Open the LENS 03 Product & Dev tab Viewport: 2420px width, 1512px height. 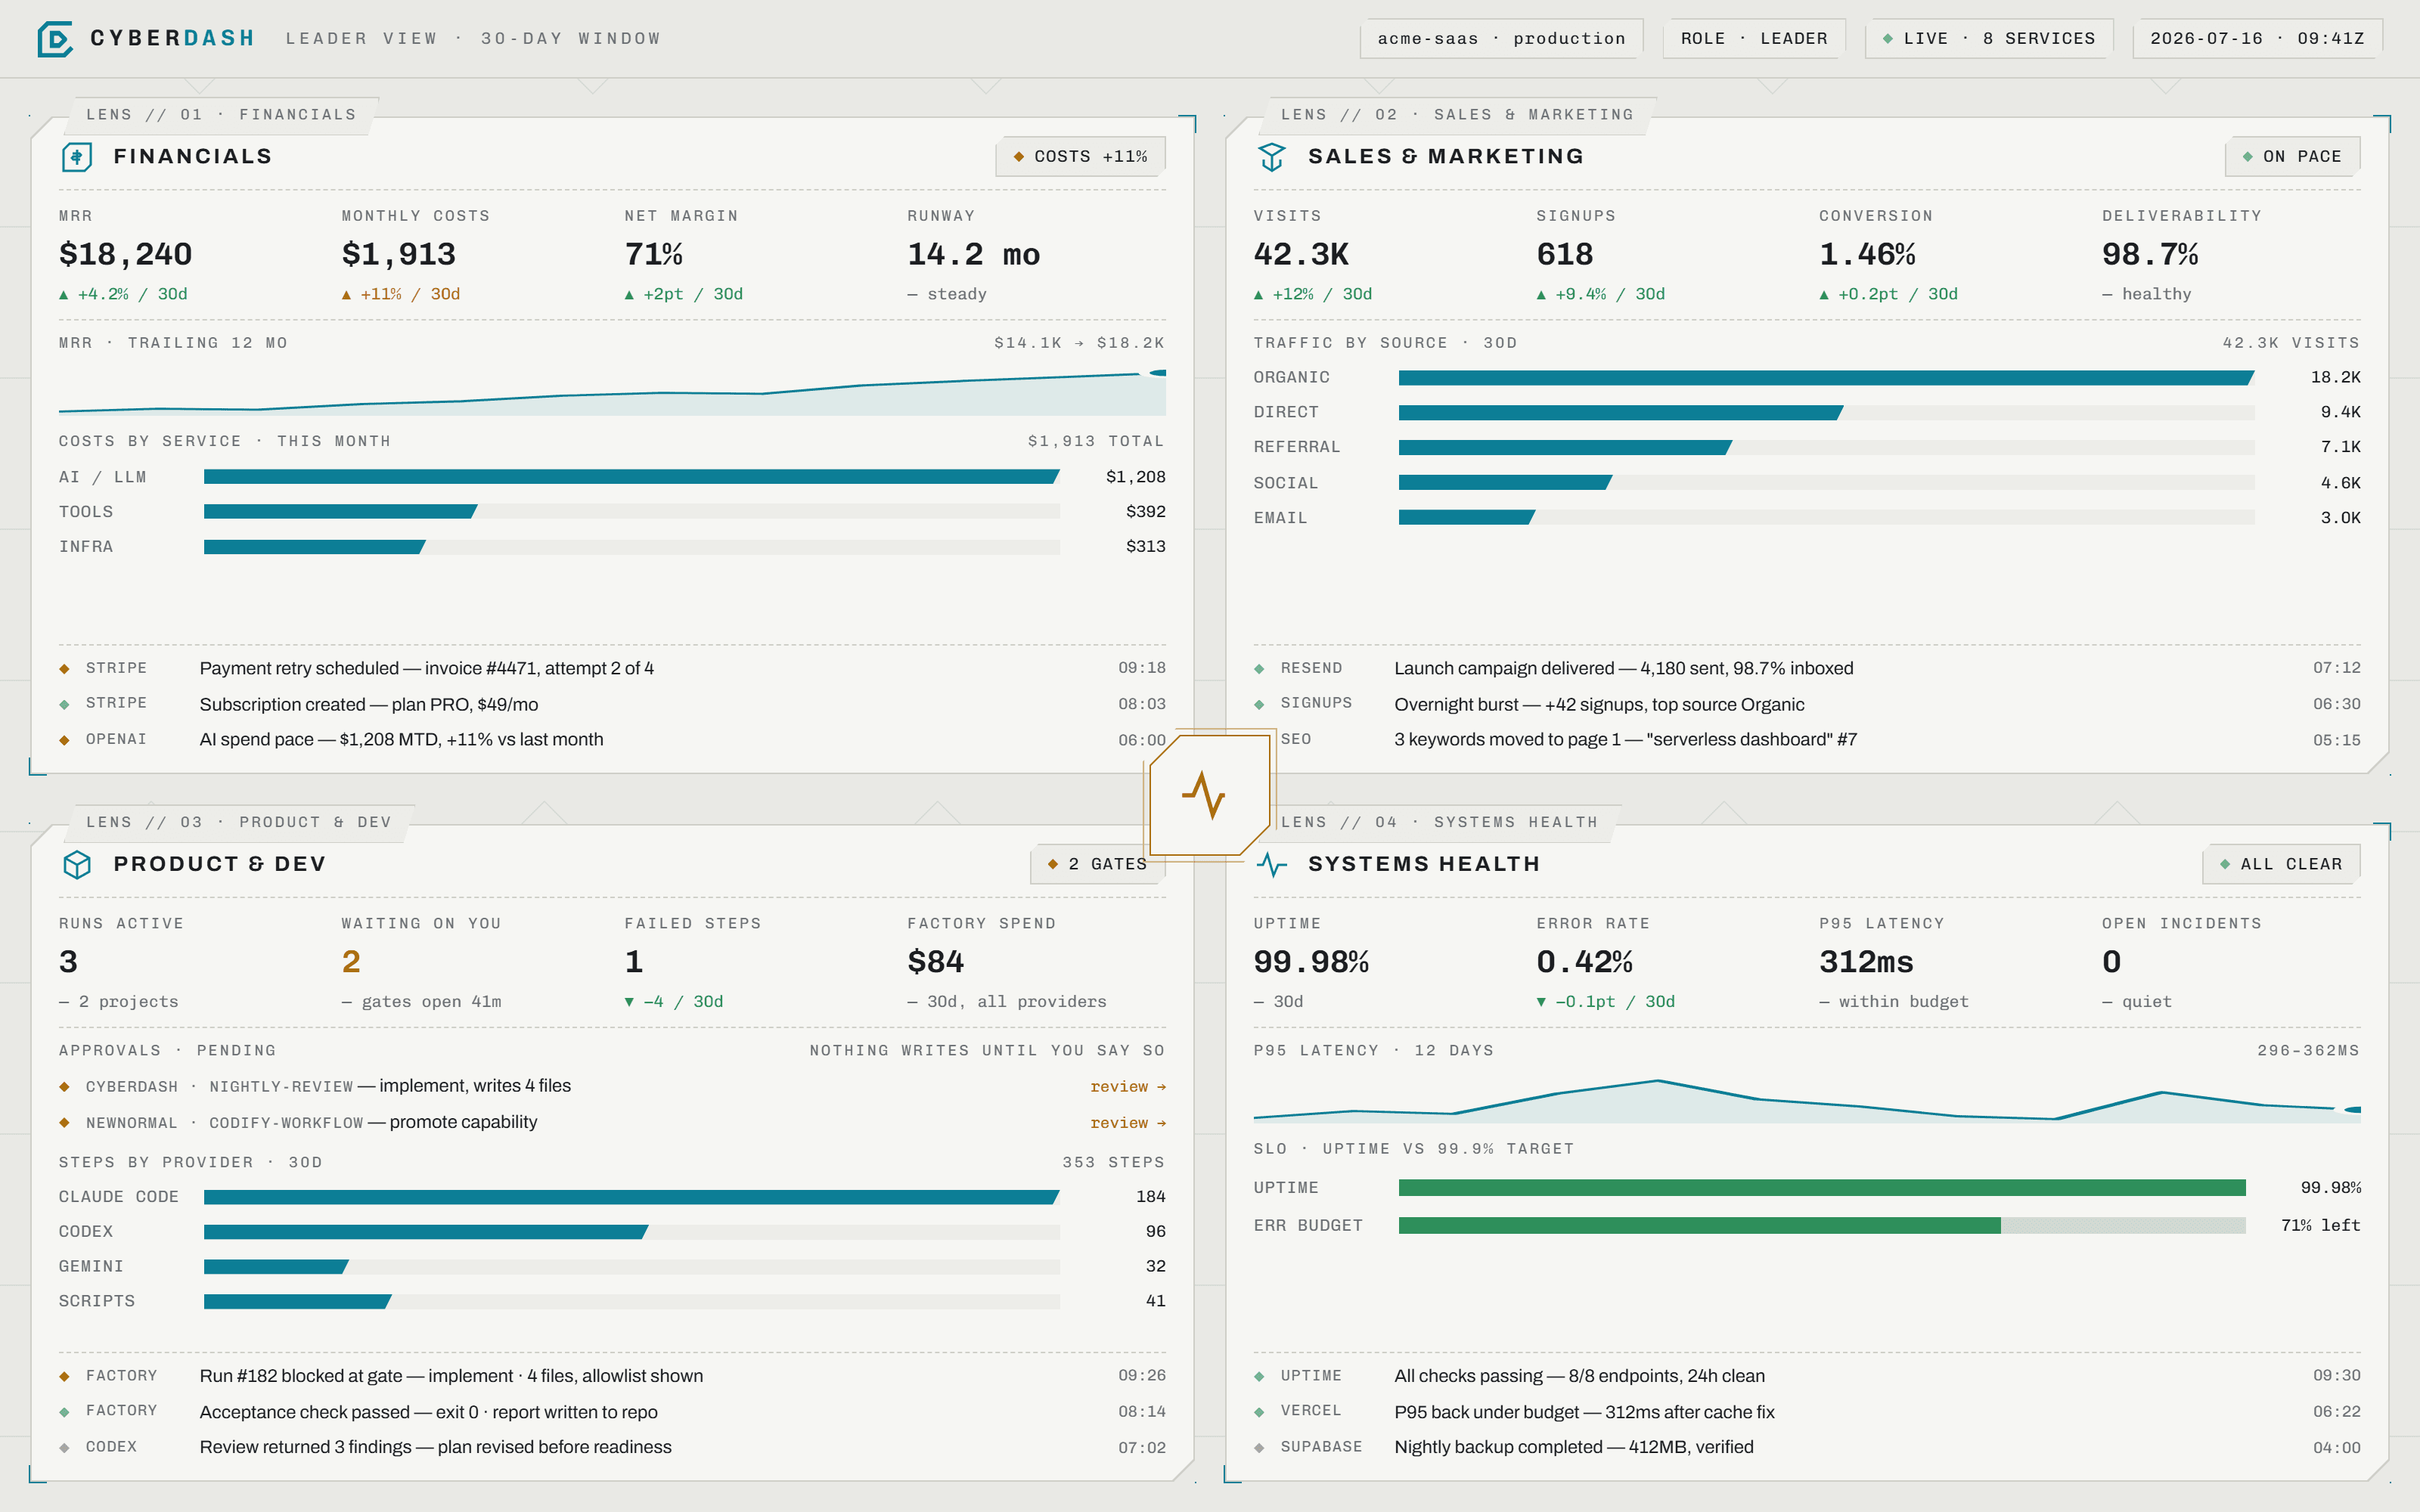pyautogui.click(x=238, y=822)
